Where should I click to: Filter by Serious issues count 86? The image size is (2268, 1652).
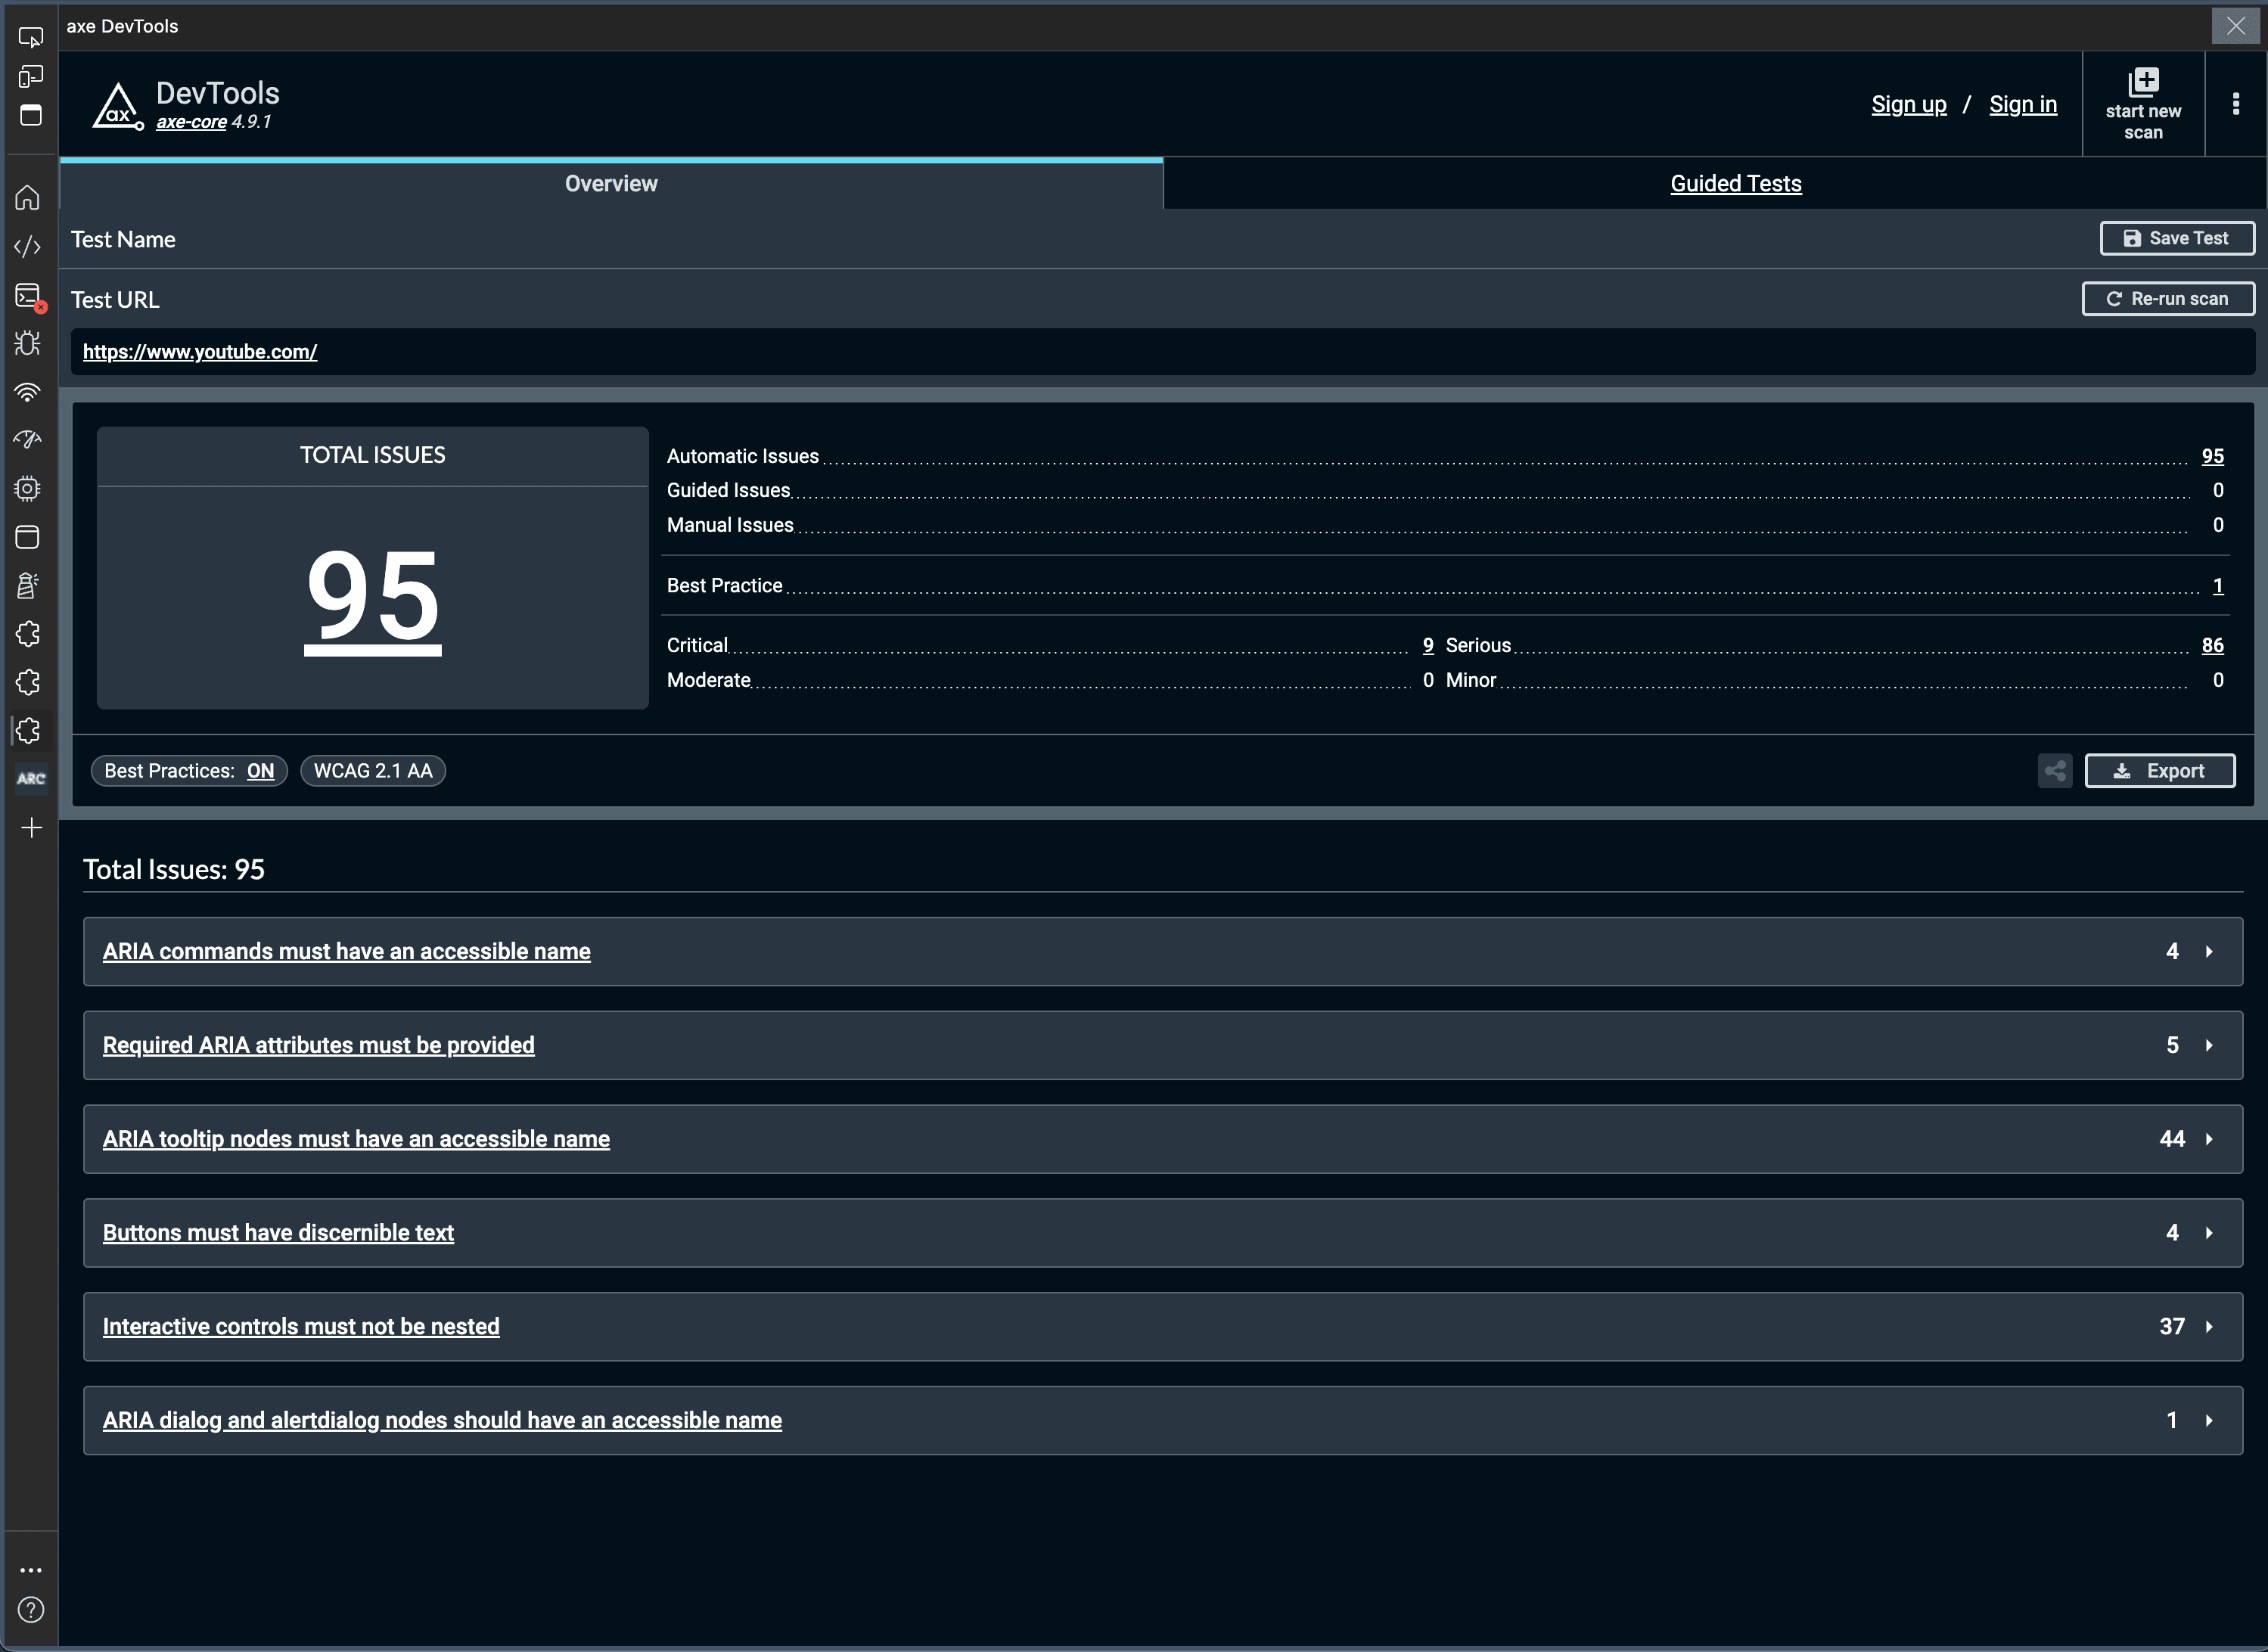coord(2213,645)
